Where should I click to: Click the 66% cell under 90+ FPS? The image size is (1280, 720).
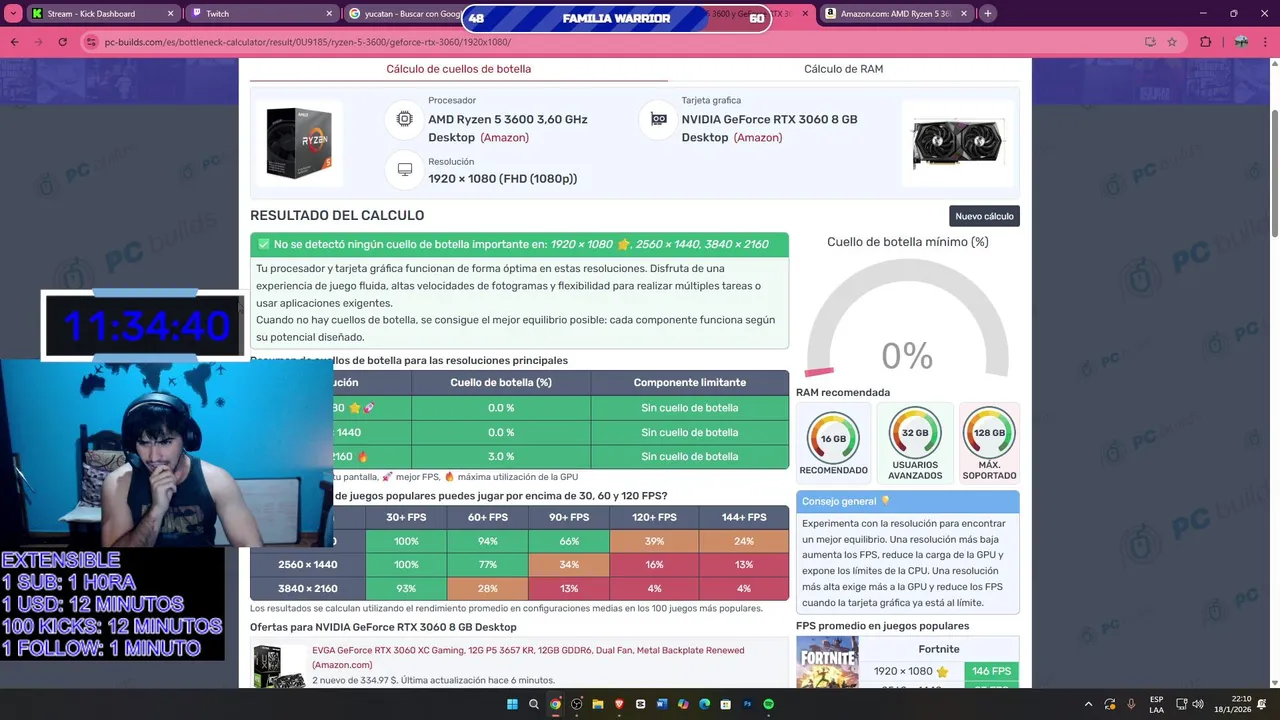(568, 541)
